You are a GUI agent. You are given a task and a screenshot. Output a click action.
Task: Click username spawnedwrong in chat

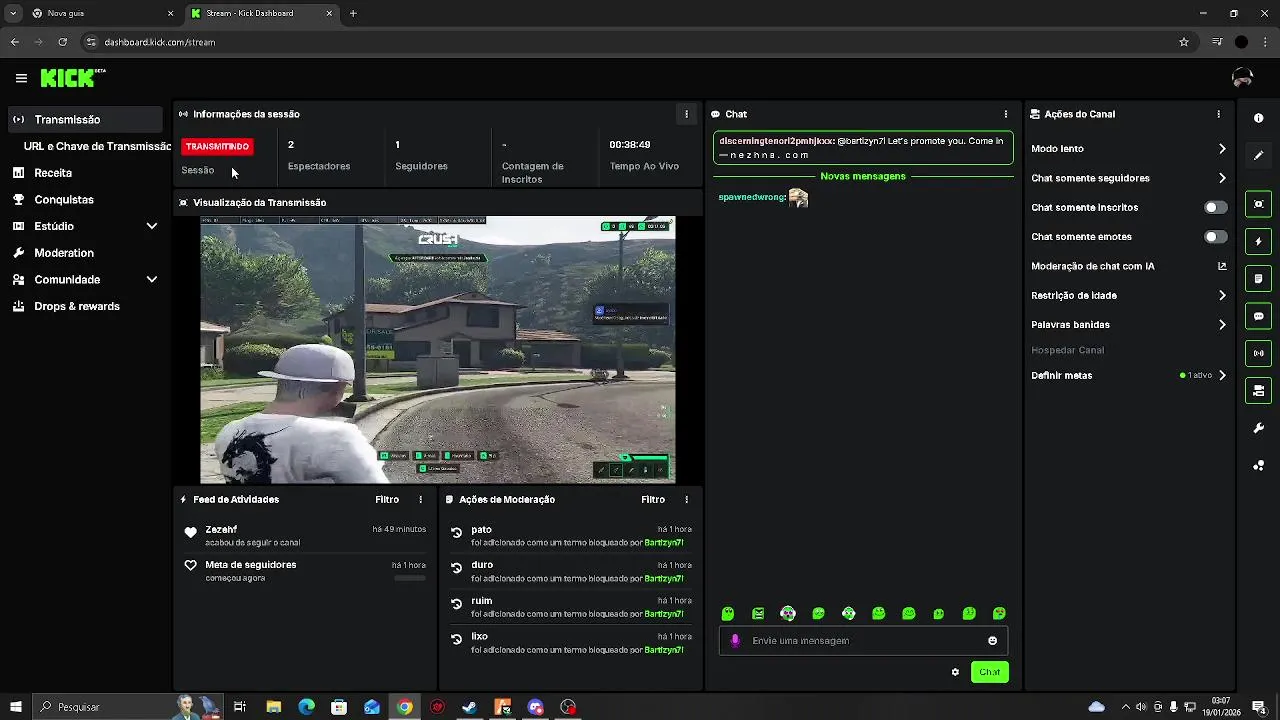click(x=752, y=198)
